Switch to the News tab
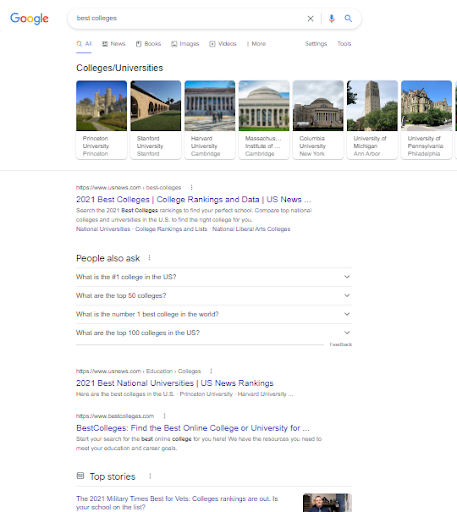This screenshot has width=457, height=512. tap(114, 44)
